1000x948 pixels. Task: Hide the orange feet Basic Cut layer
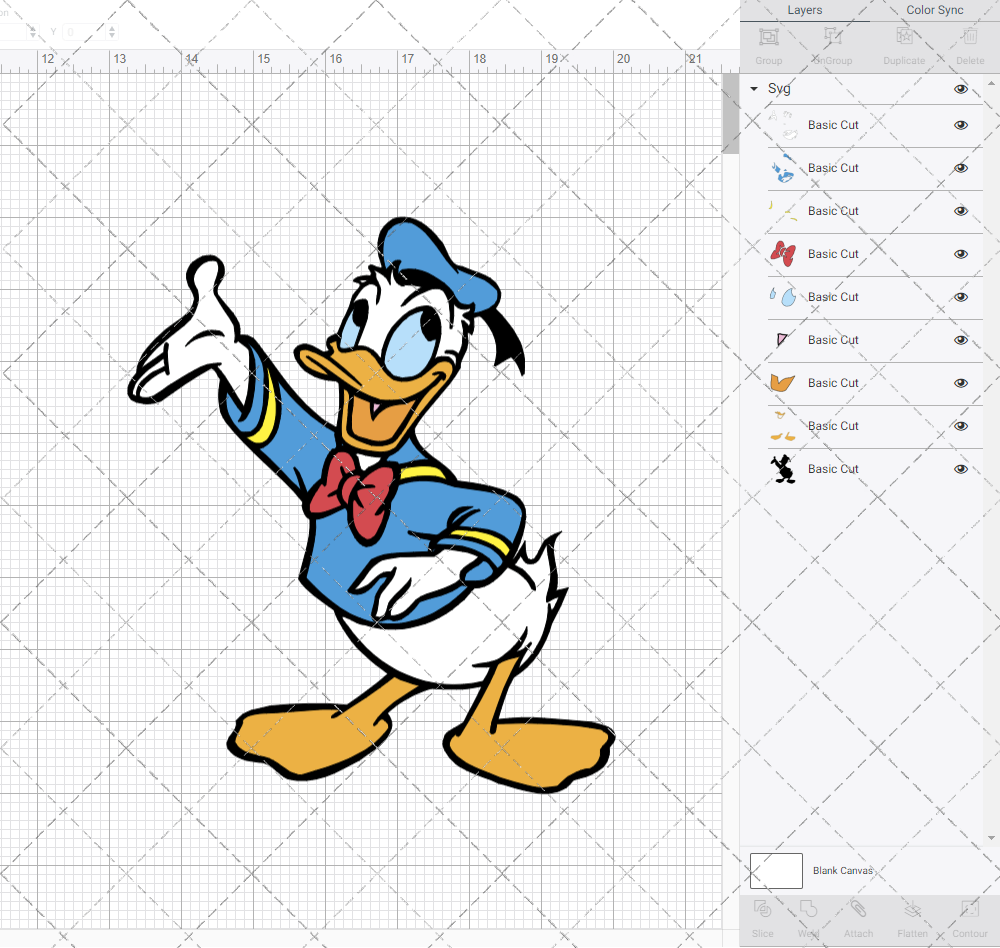coord(960,426)
